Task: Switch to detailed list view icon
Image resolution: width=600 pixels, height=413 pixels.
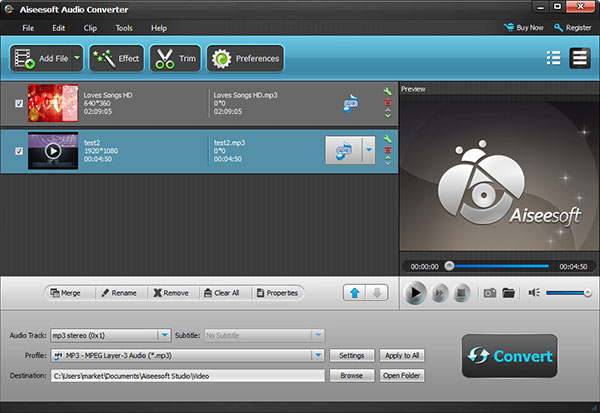Action: [x=580, y=58]
